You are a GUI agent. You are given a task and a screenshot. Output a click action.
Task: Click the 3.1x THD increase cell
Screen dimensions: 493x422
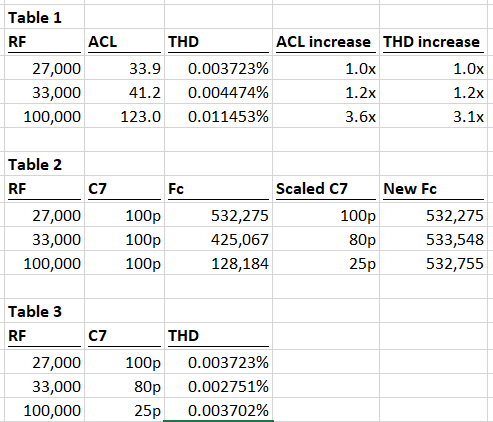pyautogui.click(x=433, y=116)
